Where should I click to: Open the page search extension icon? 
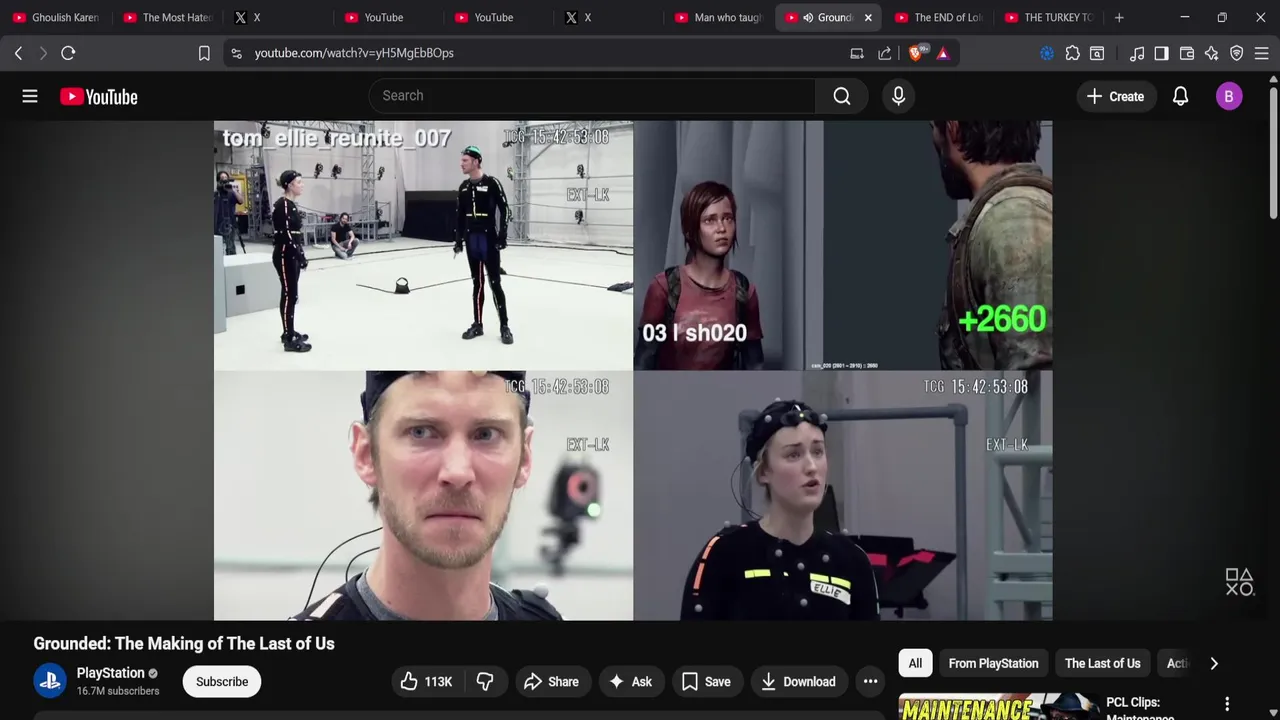click(1097, 53)
